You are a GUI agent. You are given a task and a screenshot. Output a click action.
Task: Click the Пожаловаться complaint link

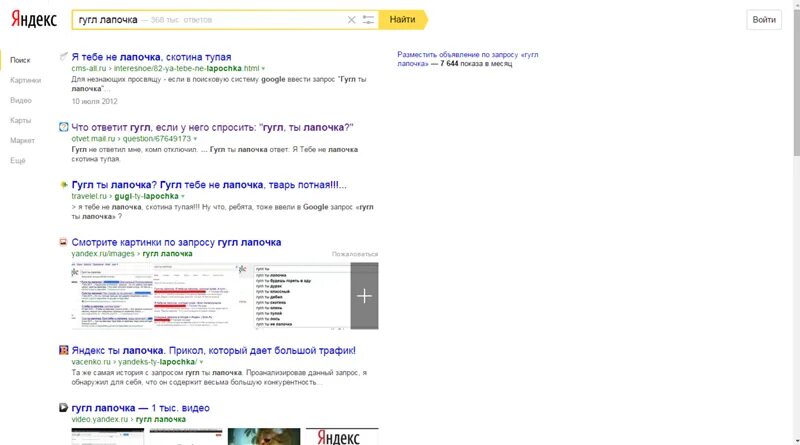355,254
